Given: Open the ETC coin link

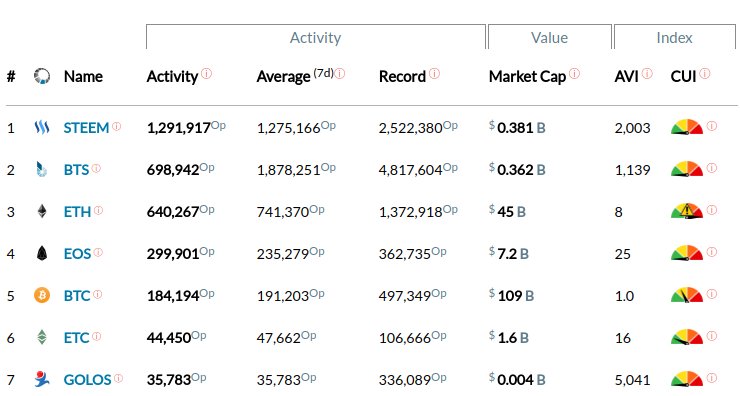Looking at the screenshot, I should pos(76,337).
